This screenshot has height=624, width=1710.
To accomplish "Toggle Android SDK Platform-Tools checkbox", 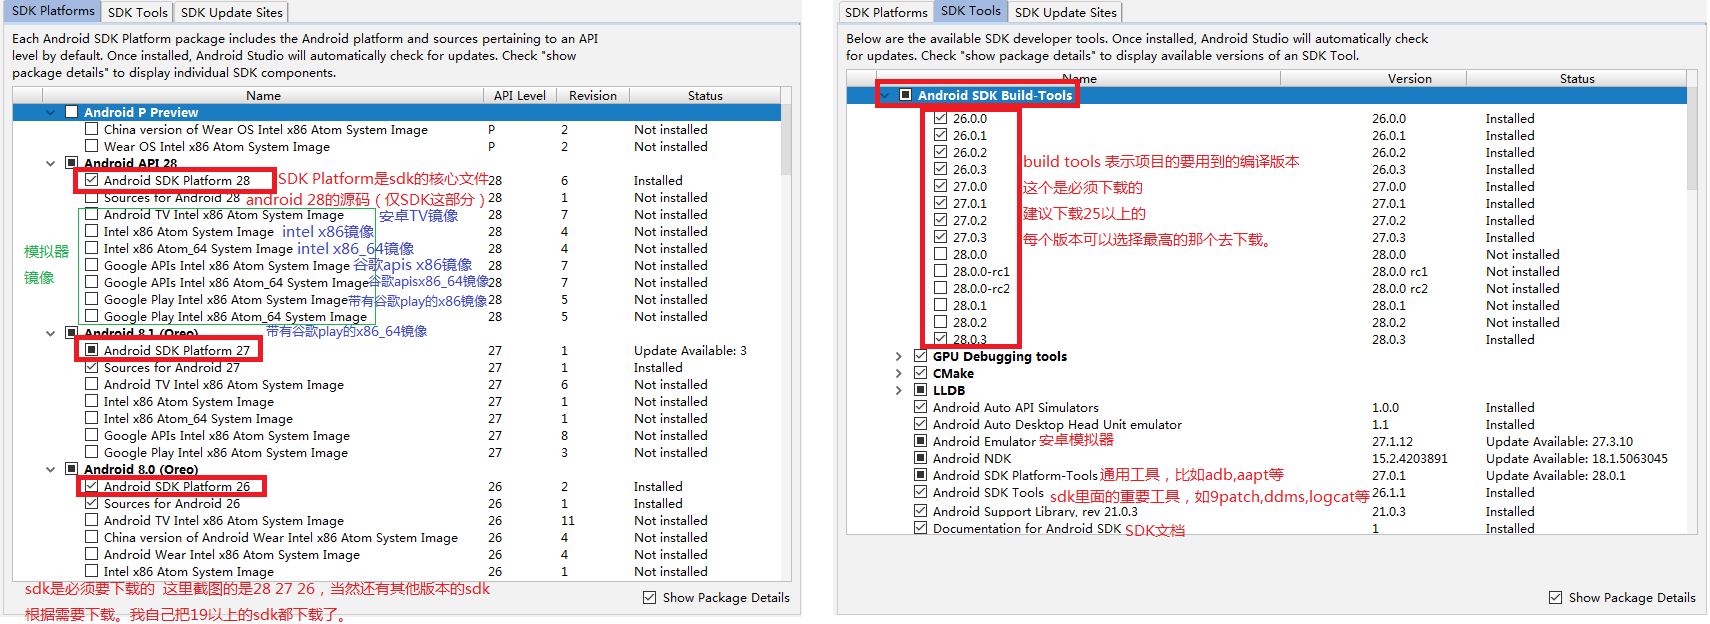I will (920, 475).
